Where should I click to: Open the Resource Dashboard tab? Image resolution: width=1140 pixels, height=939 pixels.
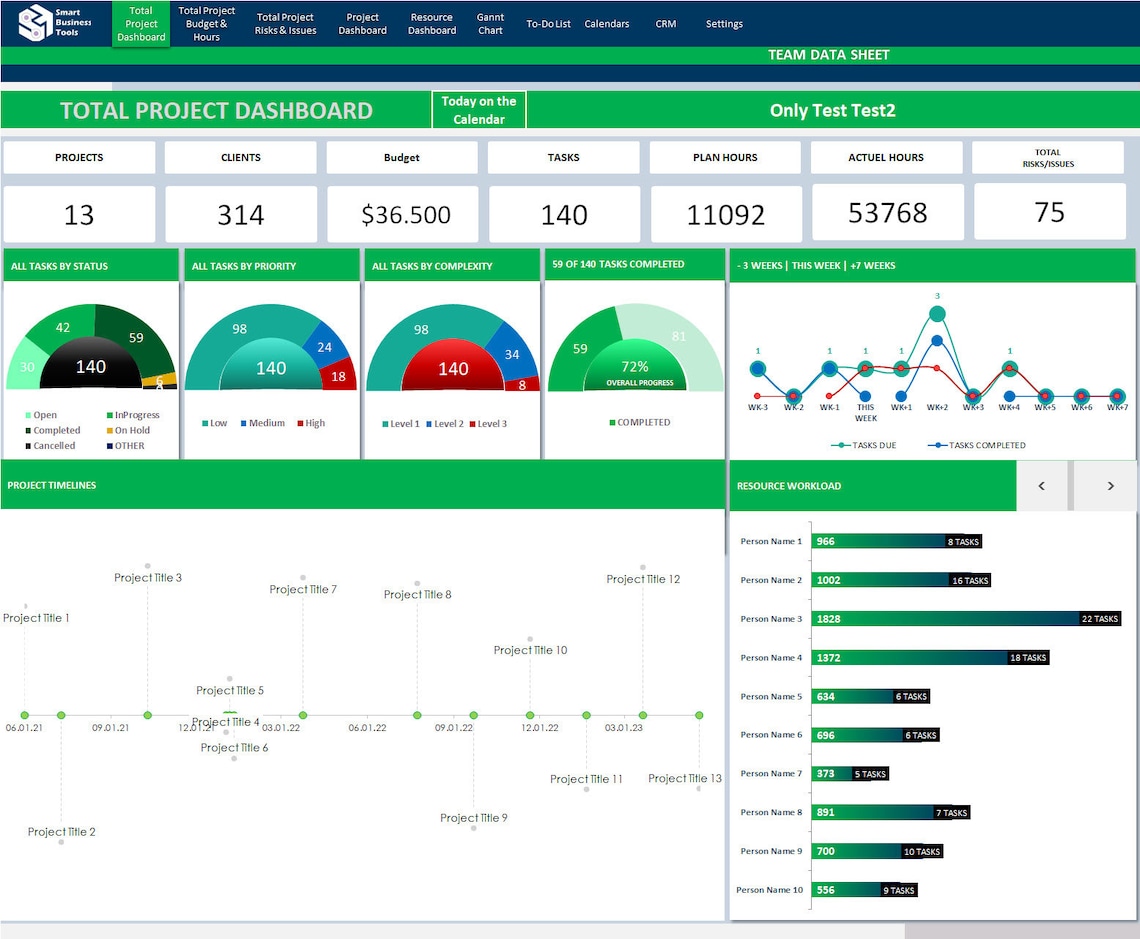point(432,24)
